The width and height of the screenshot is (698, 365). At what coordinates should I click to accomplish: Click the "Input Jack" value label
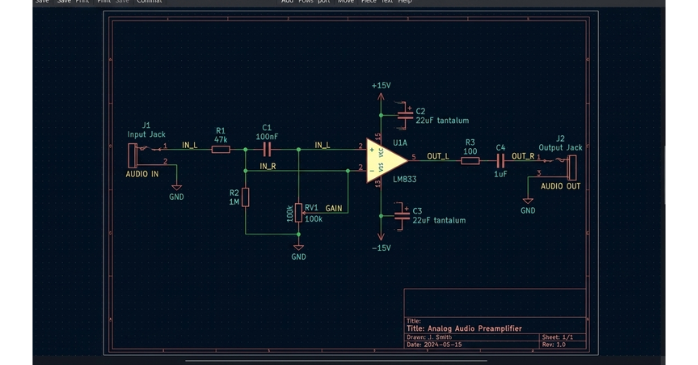tap(146, 134)
